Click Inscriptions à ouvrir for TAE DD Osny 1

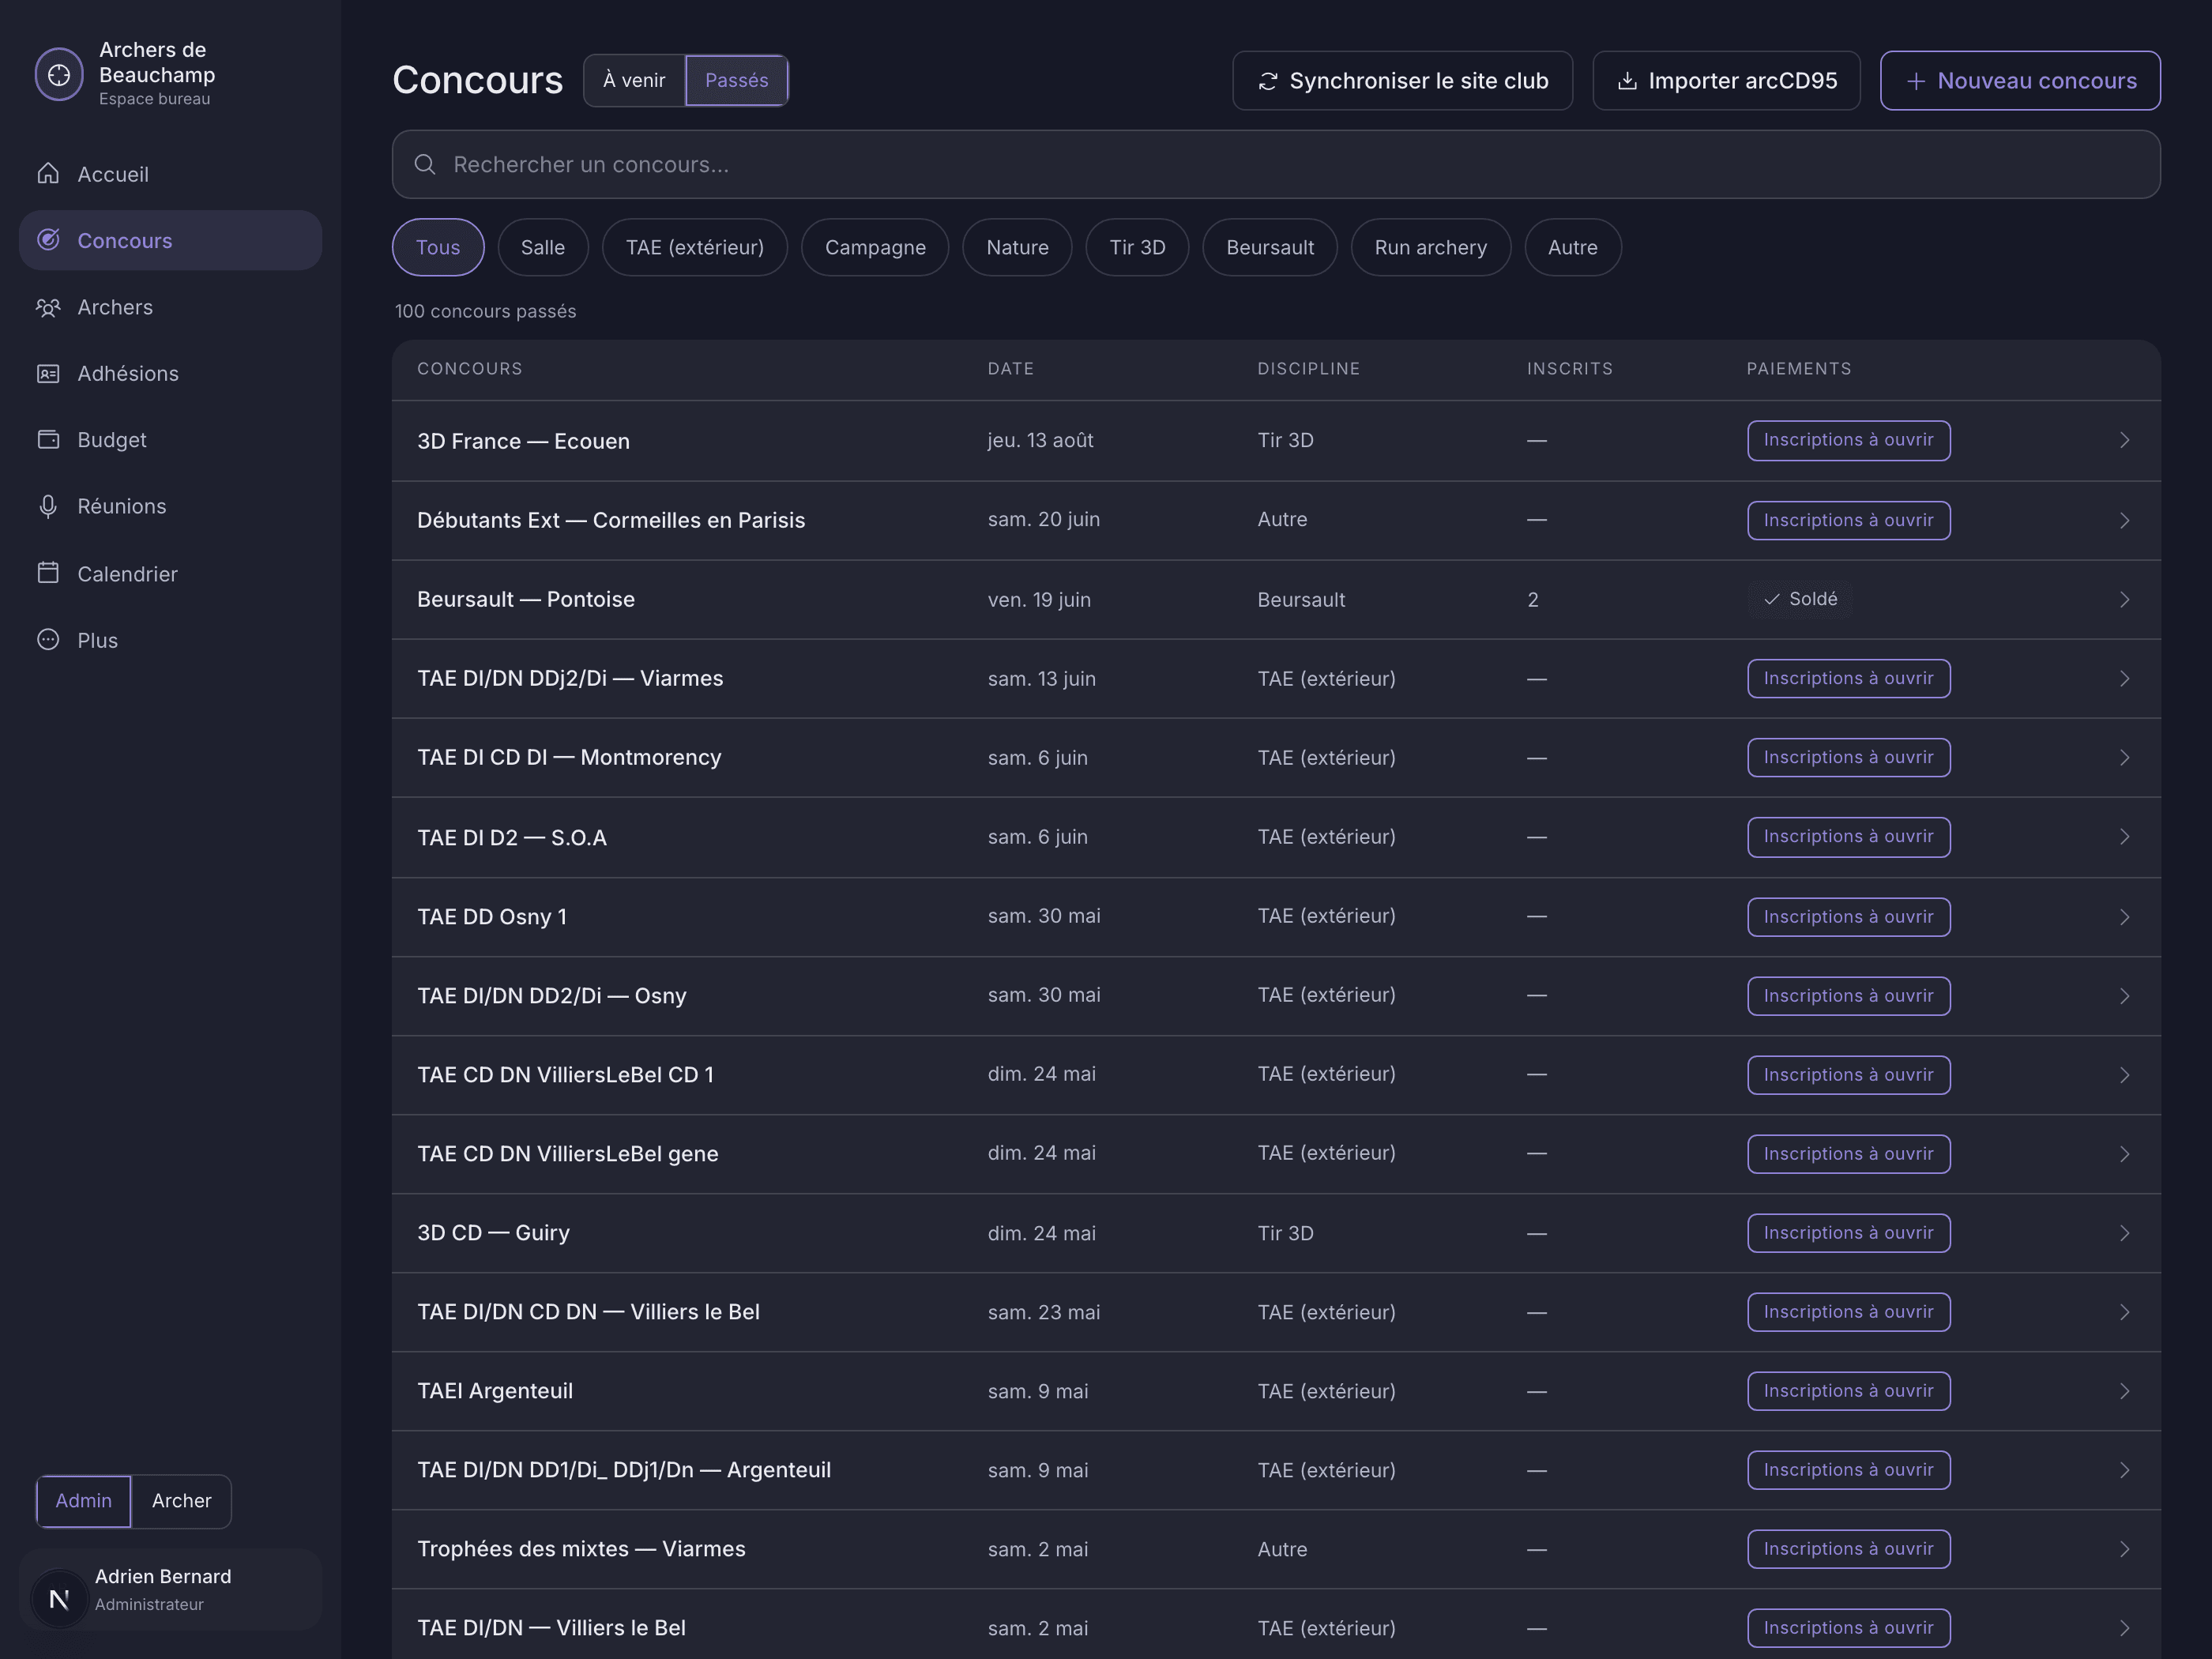1848,917
